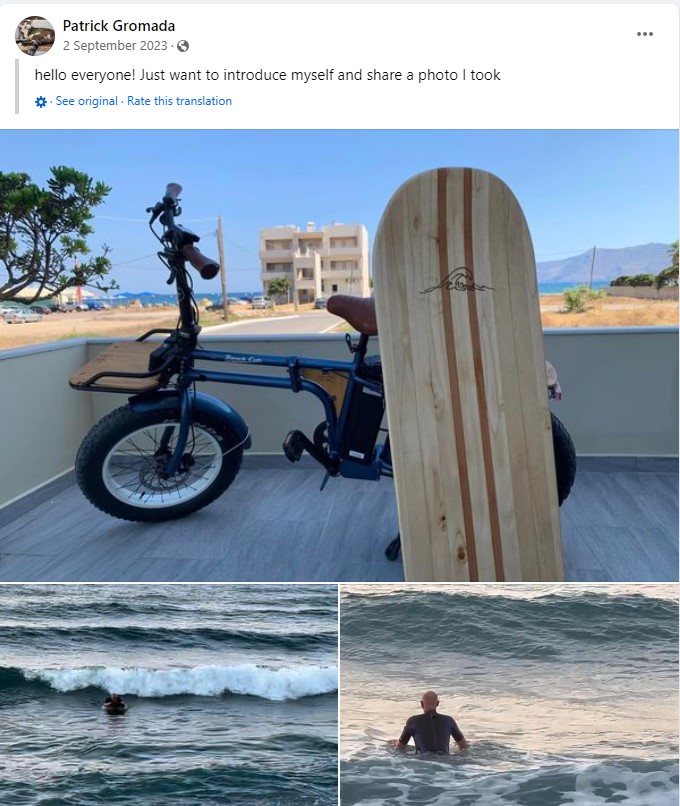Click the Patrick Gromada author name
Screen dimensions: 680x806
[119, 26]
